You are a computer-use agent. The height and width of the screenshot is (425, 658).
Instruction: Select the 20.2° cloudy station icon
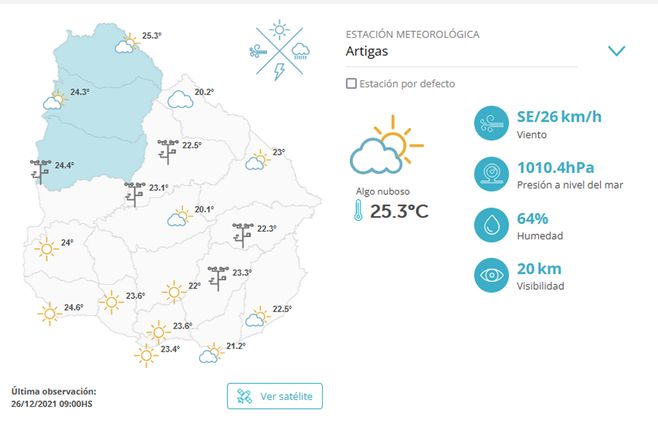pyautogui.click(x=180, y=99)
